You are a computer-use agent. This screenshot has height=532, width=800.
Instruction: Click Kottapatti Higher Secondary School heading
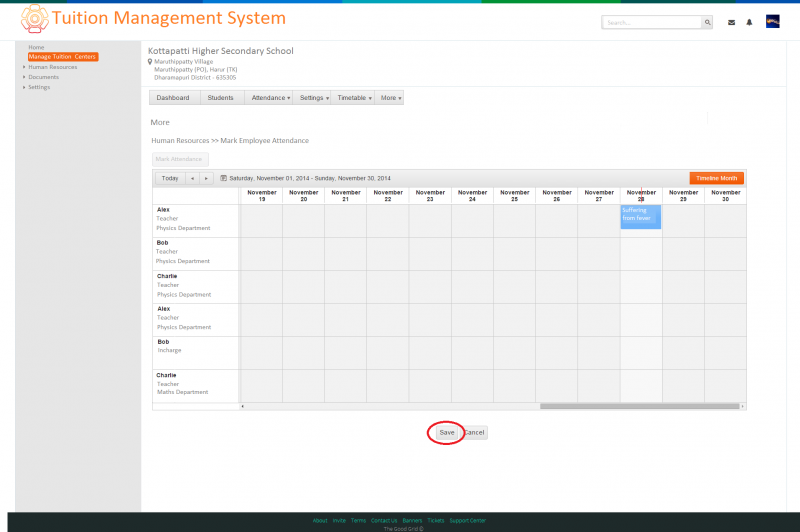pyautogui.click(x=220, y=51)
